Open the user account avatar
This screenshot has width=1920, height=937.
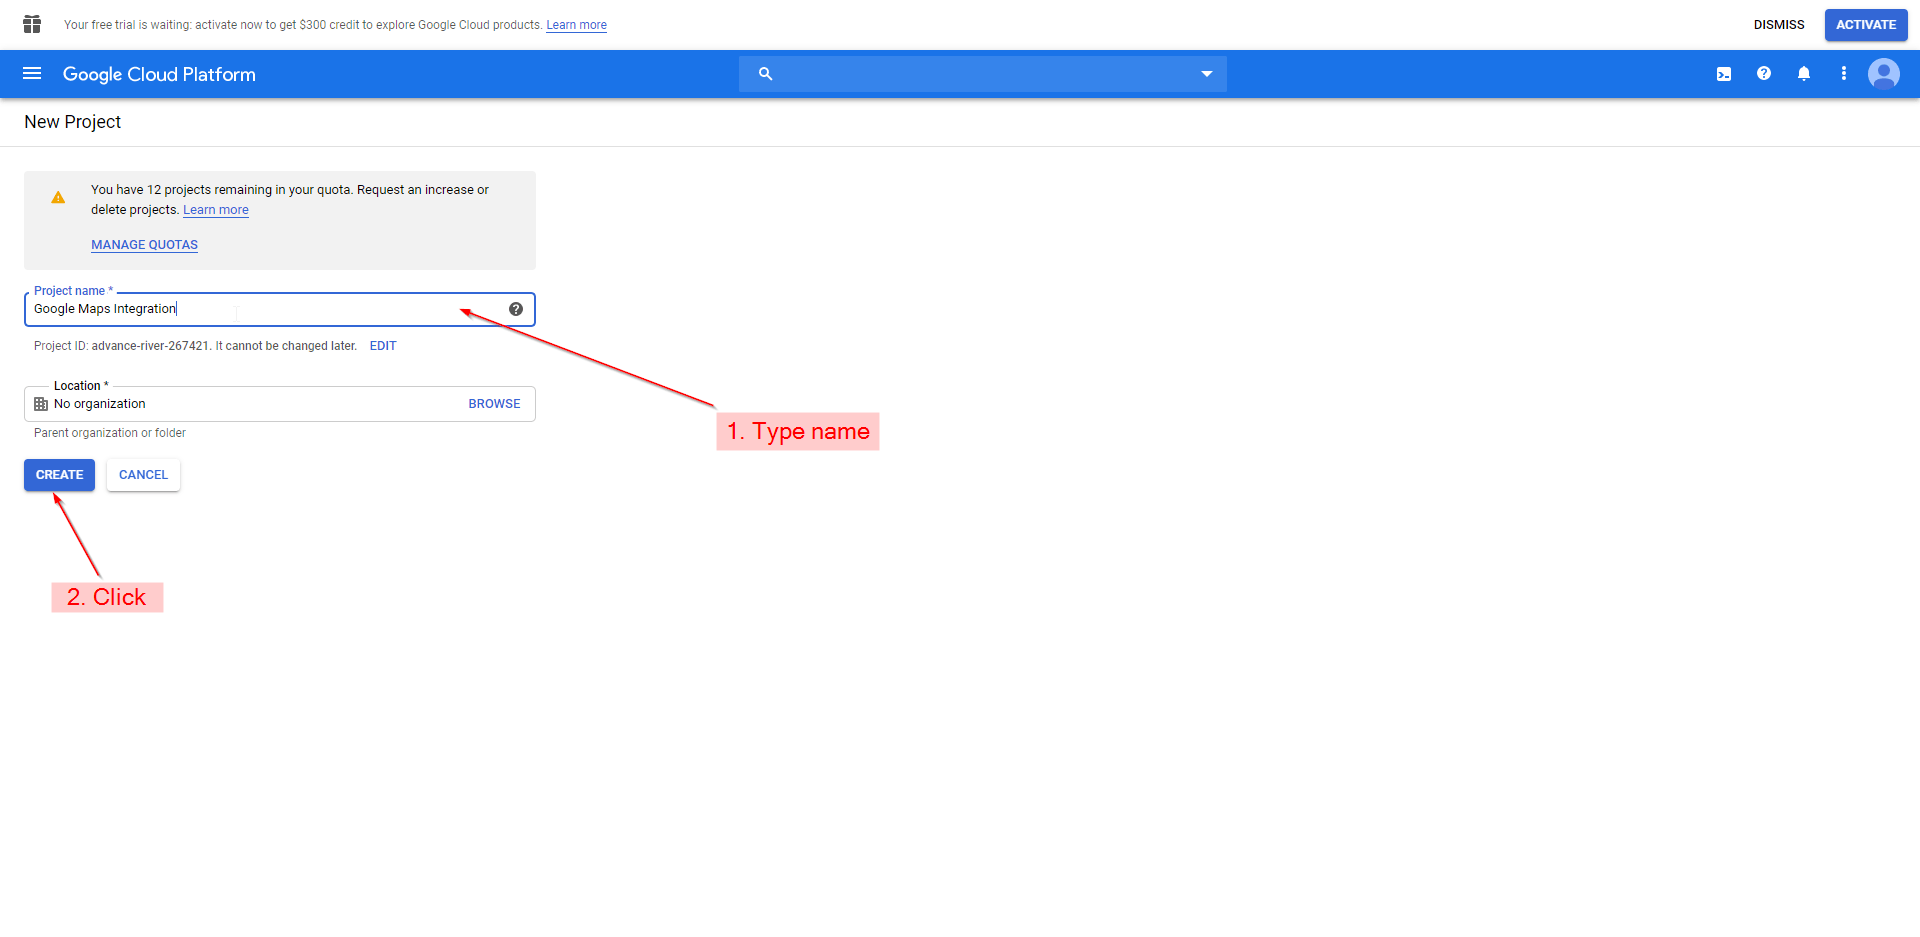tap(1884, 74)
